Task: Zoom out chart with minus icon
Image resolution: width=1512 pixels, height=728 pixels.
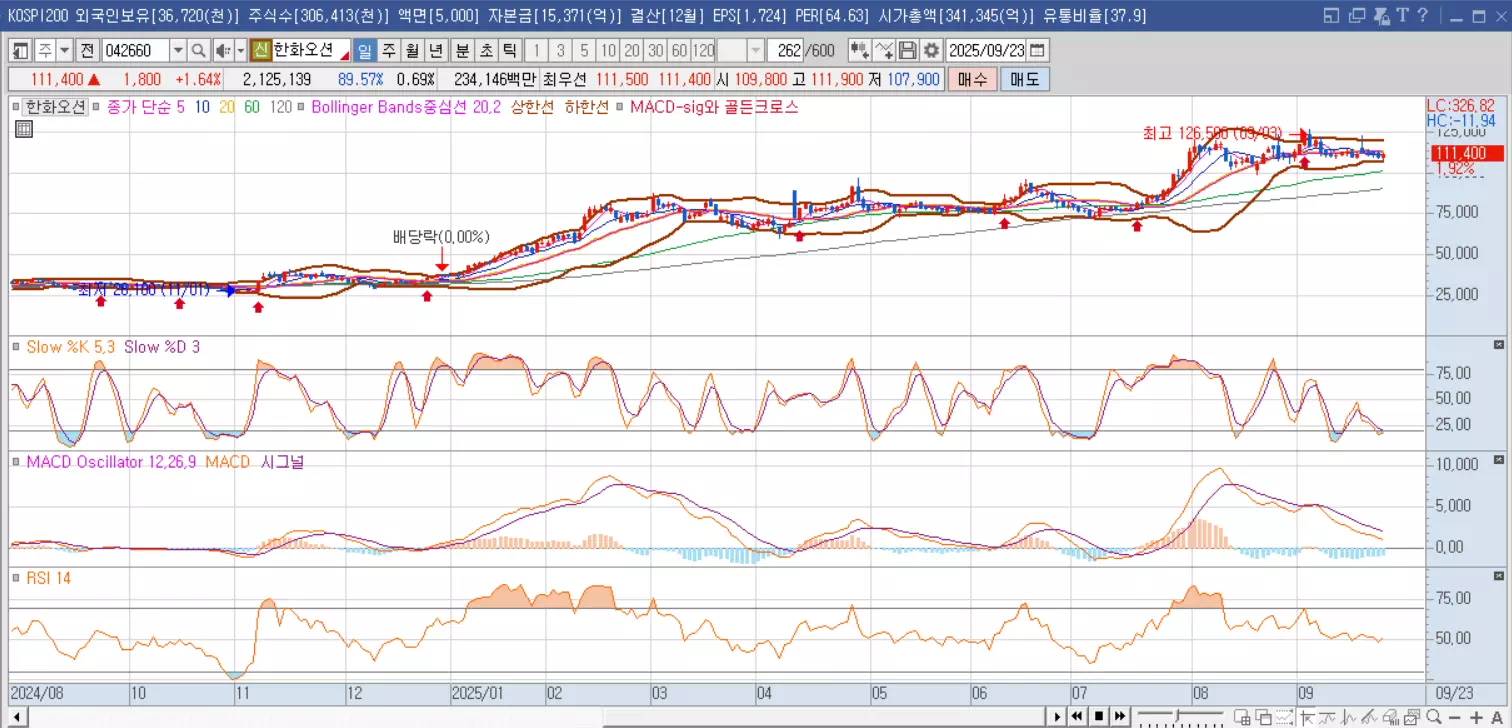Action: 1454,717
